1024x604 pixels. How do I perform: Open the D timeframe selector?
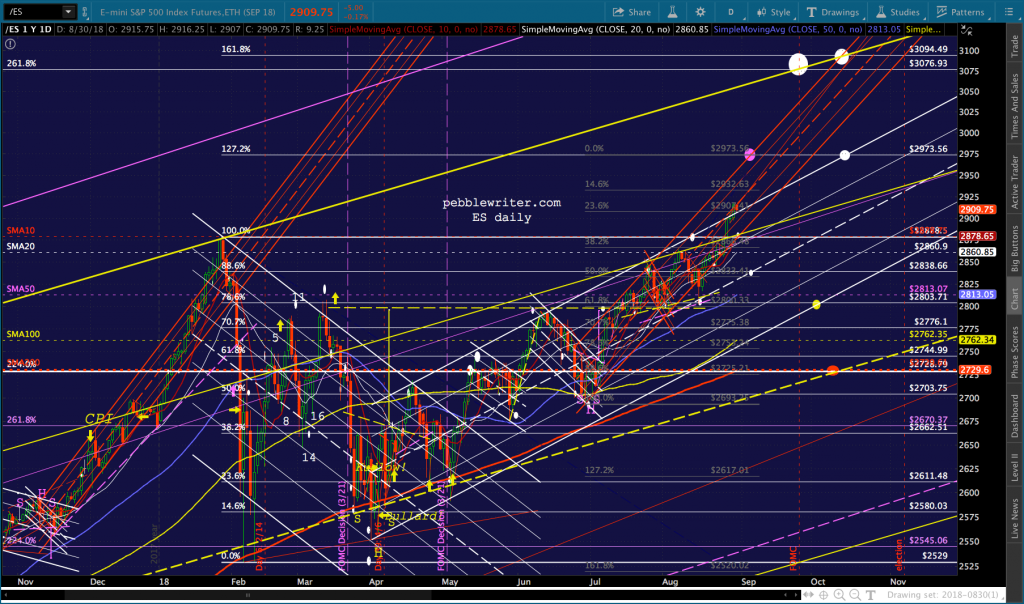click(731, 12)
